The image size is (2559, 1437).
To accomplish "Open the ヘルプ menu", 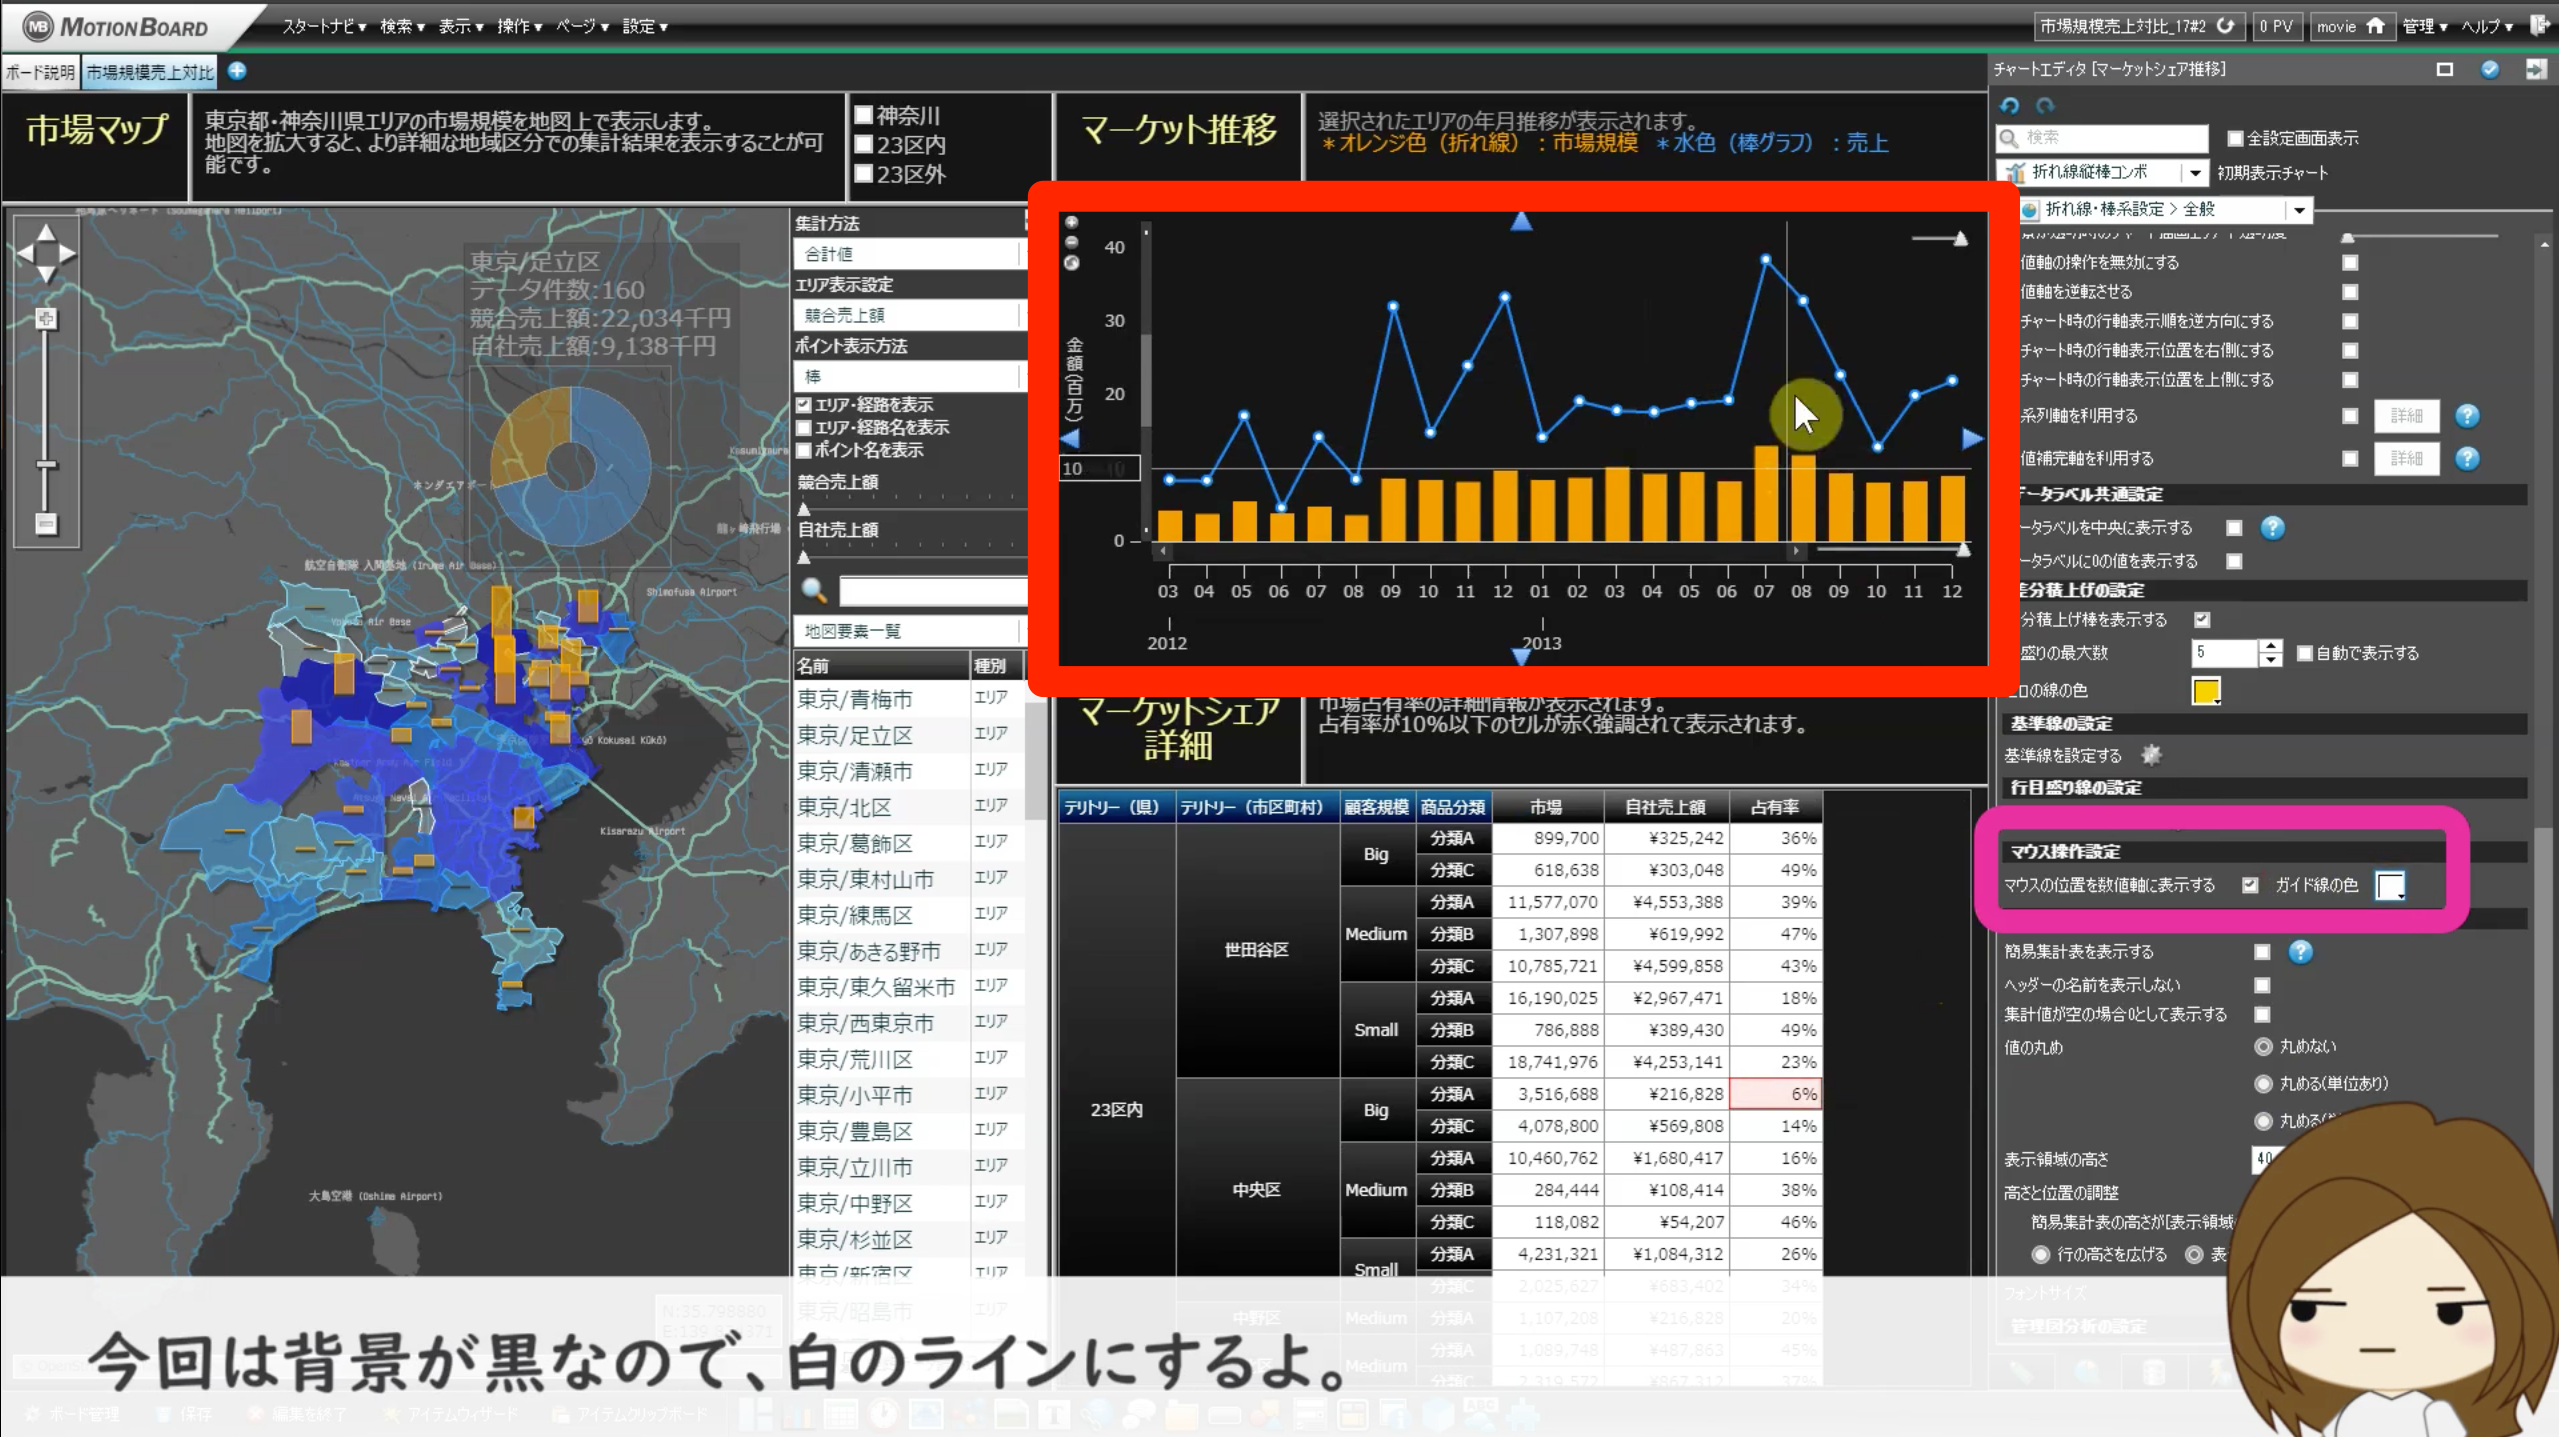I will pos(2487,27).
